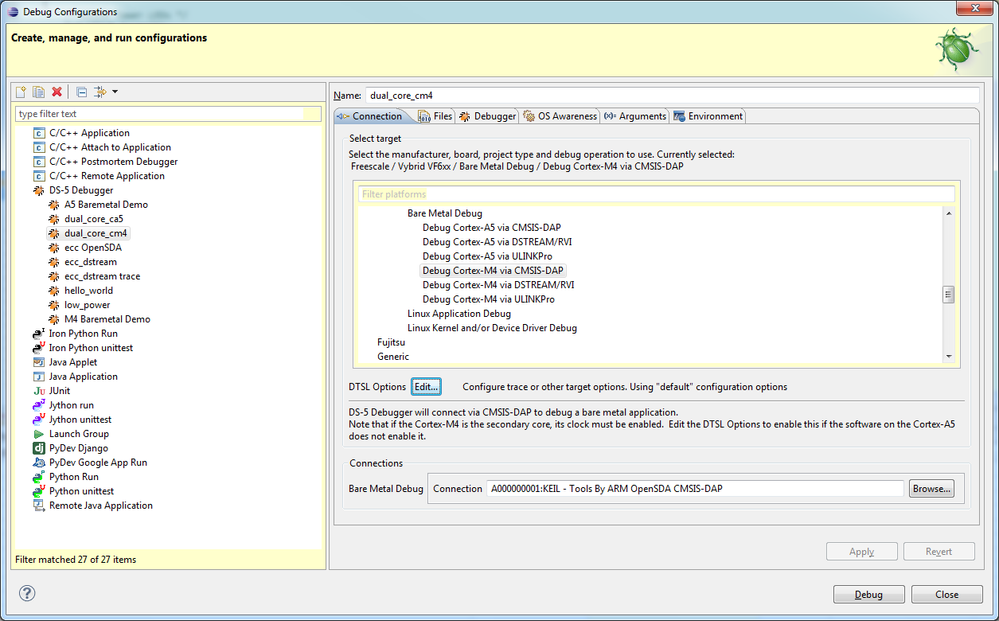Select the ecc_dstream trace configuration
This screenshot has height=621, width=999.
(102, 276)
